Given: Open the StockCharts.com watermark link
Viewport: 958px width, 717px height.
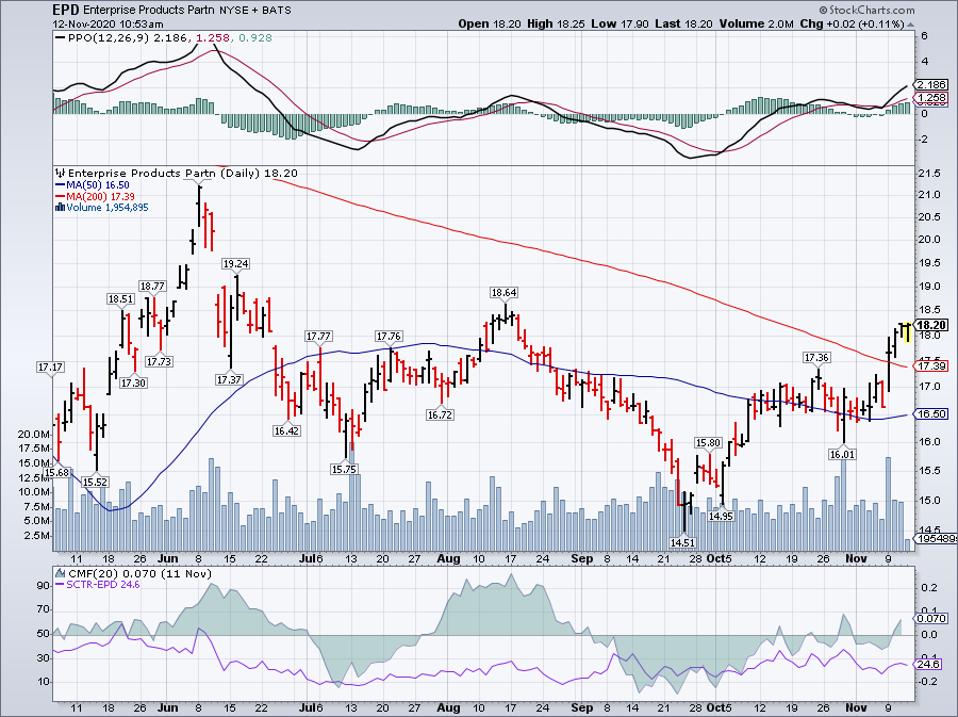Looking at the screenshot, I should click(x=866, y=10).
